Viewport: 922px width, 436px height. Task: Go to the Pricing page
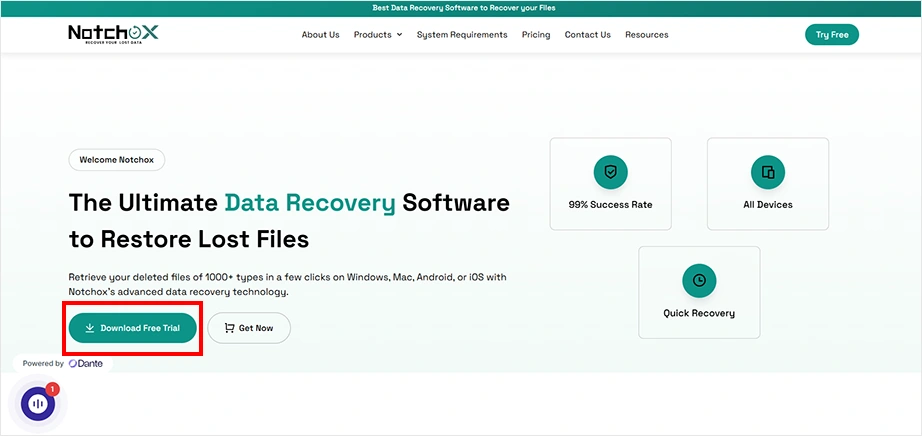tap(536, 35)
